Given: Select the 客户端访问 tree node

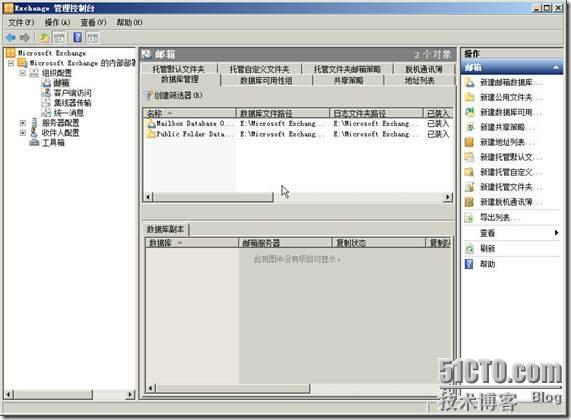Looking at the screenshot, I should coord(72,93).
